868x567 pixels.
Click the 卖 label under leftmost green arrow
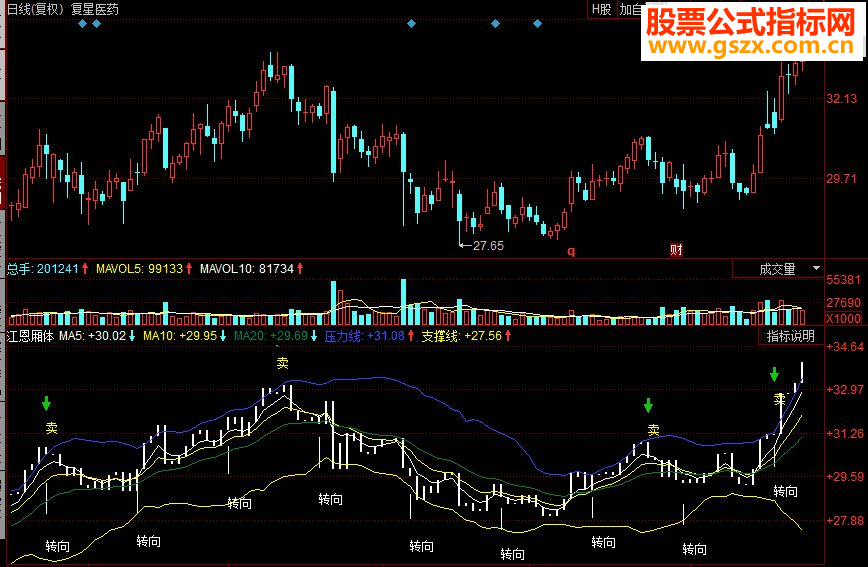pyautogui.click(x=51, y=428)
